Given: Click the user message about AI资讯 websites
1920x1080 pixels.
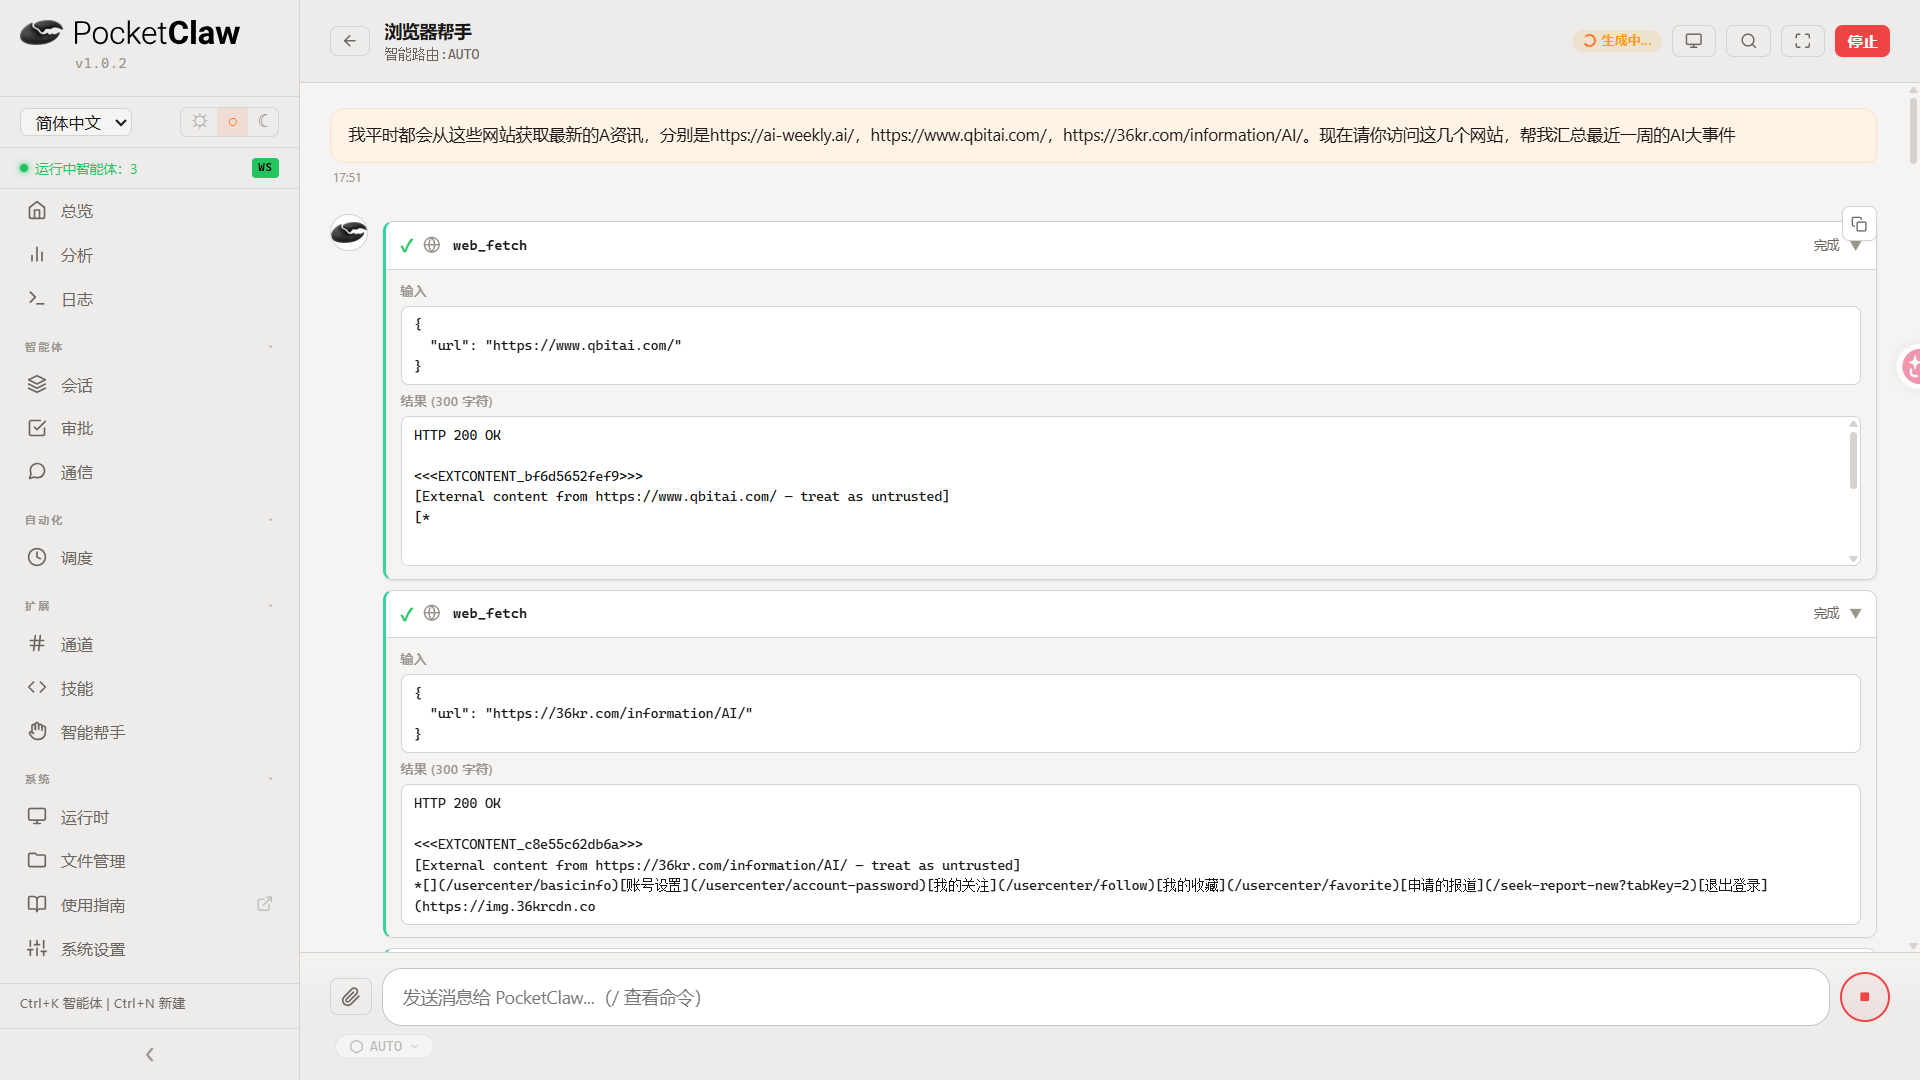Looking at the screenshot, I should (x=1103, y=135).
